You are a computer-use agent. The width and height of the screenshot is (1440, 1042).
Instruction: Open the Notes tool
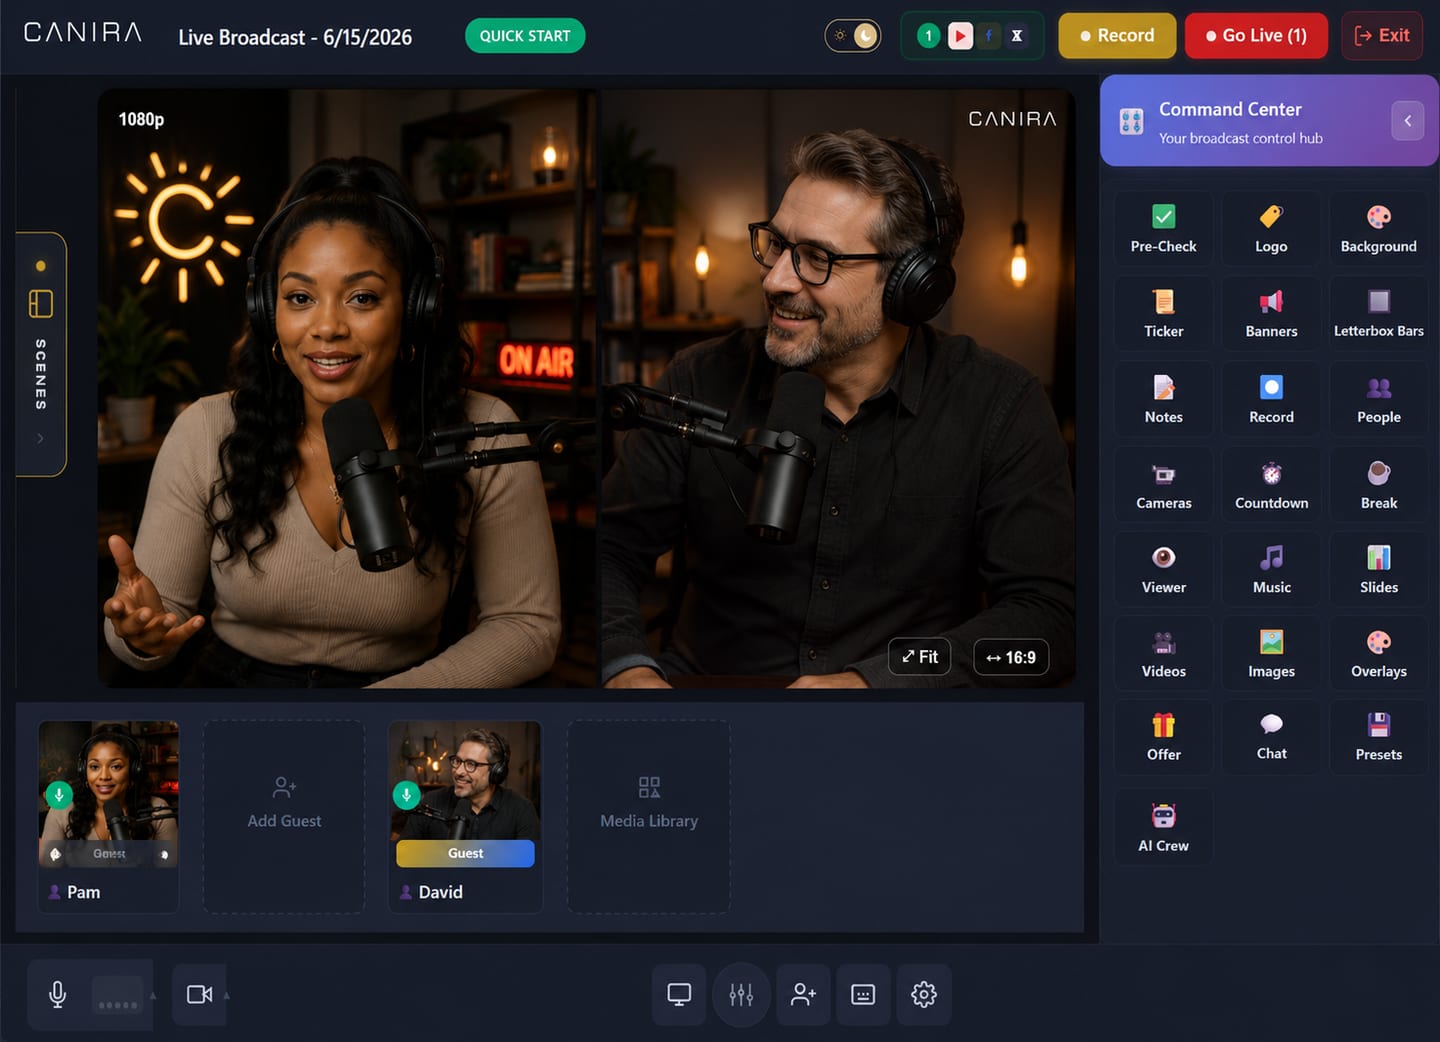coord(1163,400)
